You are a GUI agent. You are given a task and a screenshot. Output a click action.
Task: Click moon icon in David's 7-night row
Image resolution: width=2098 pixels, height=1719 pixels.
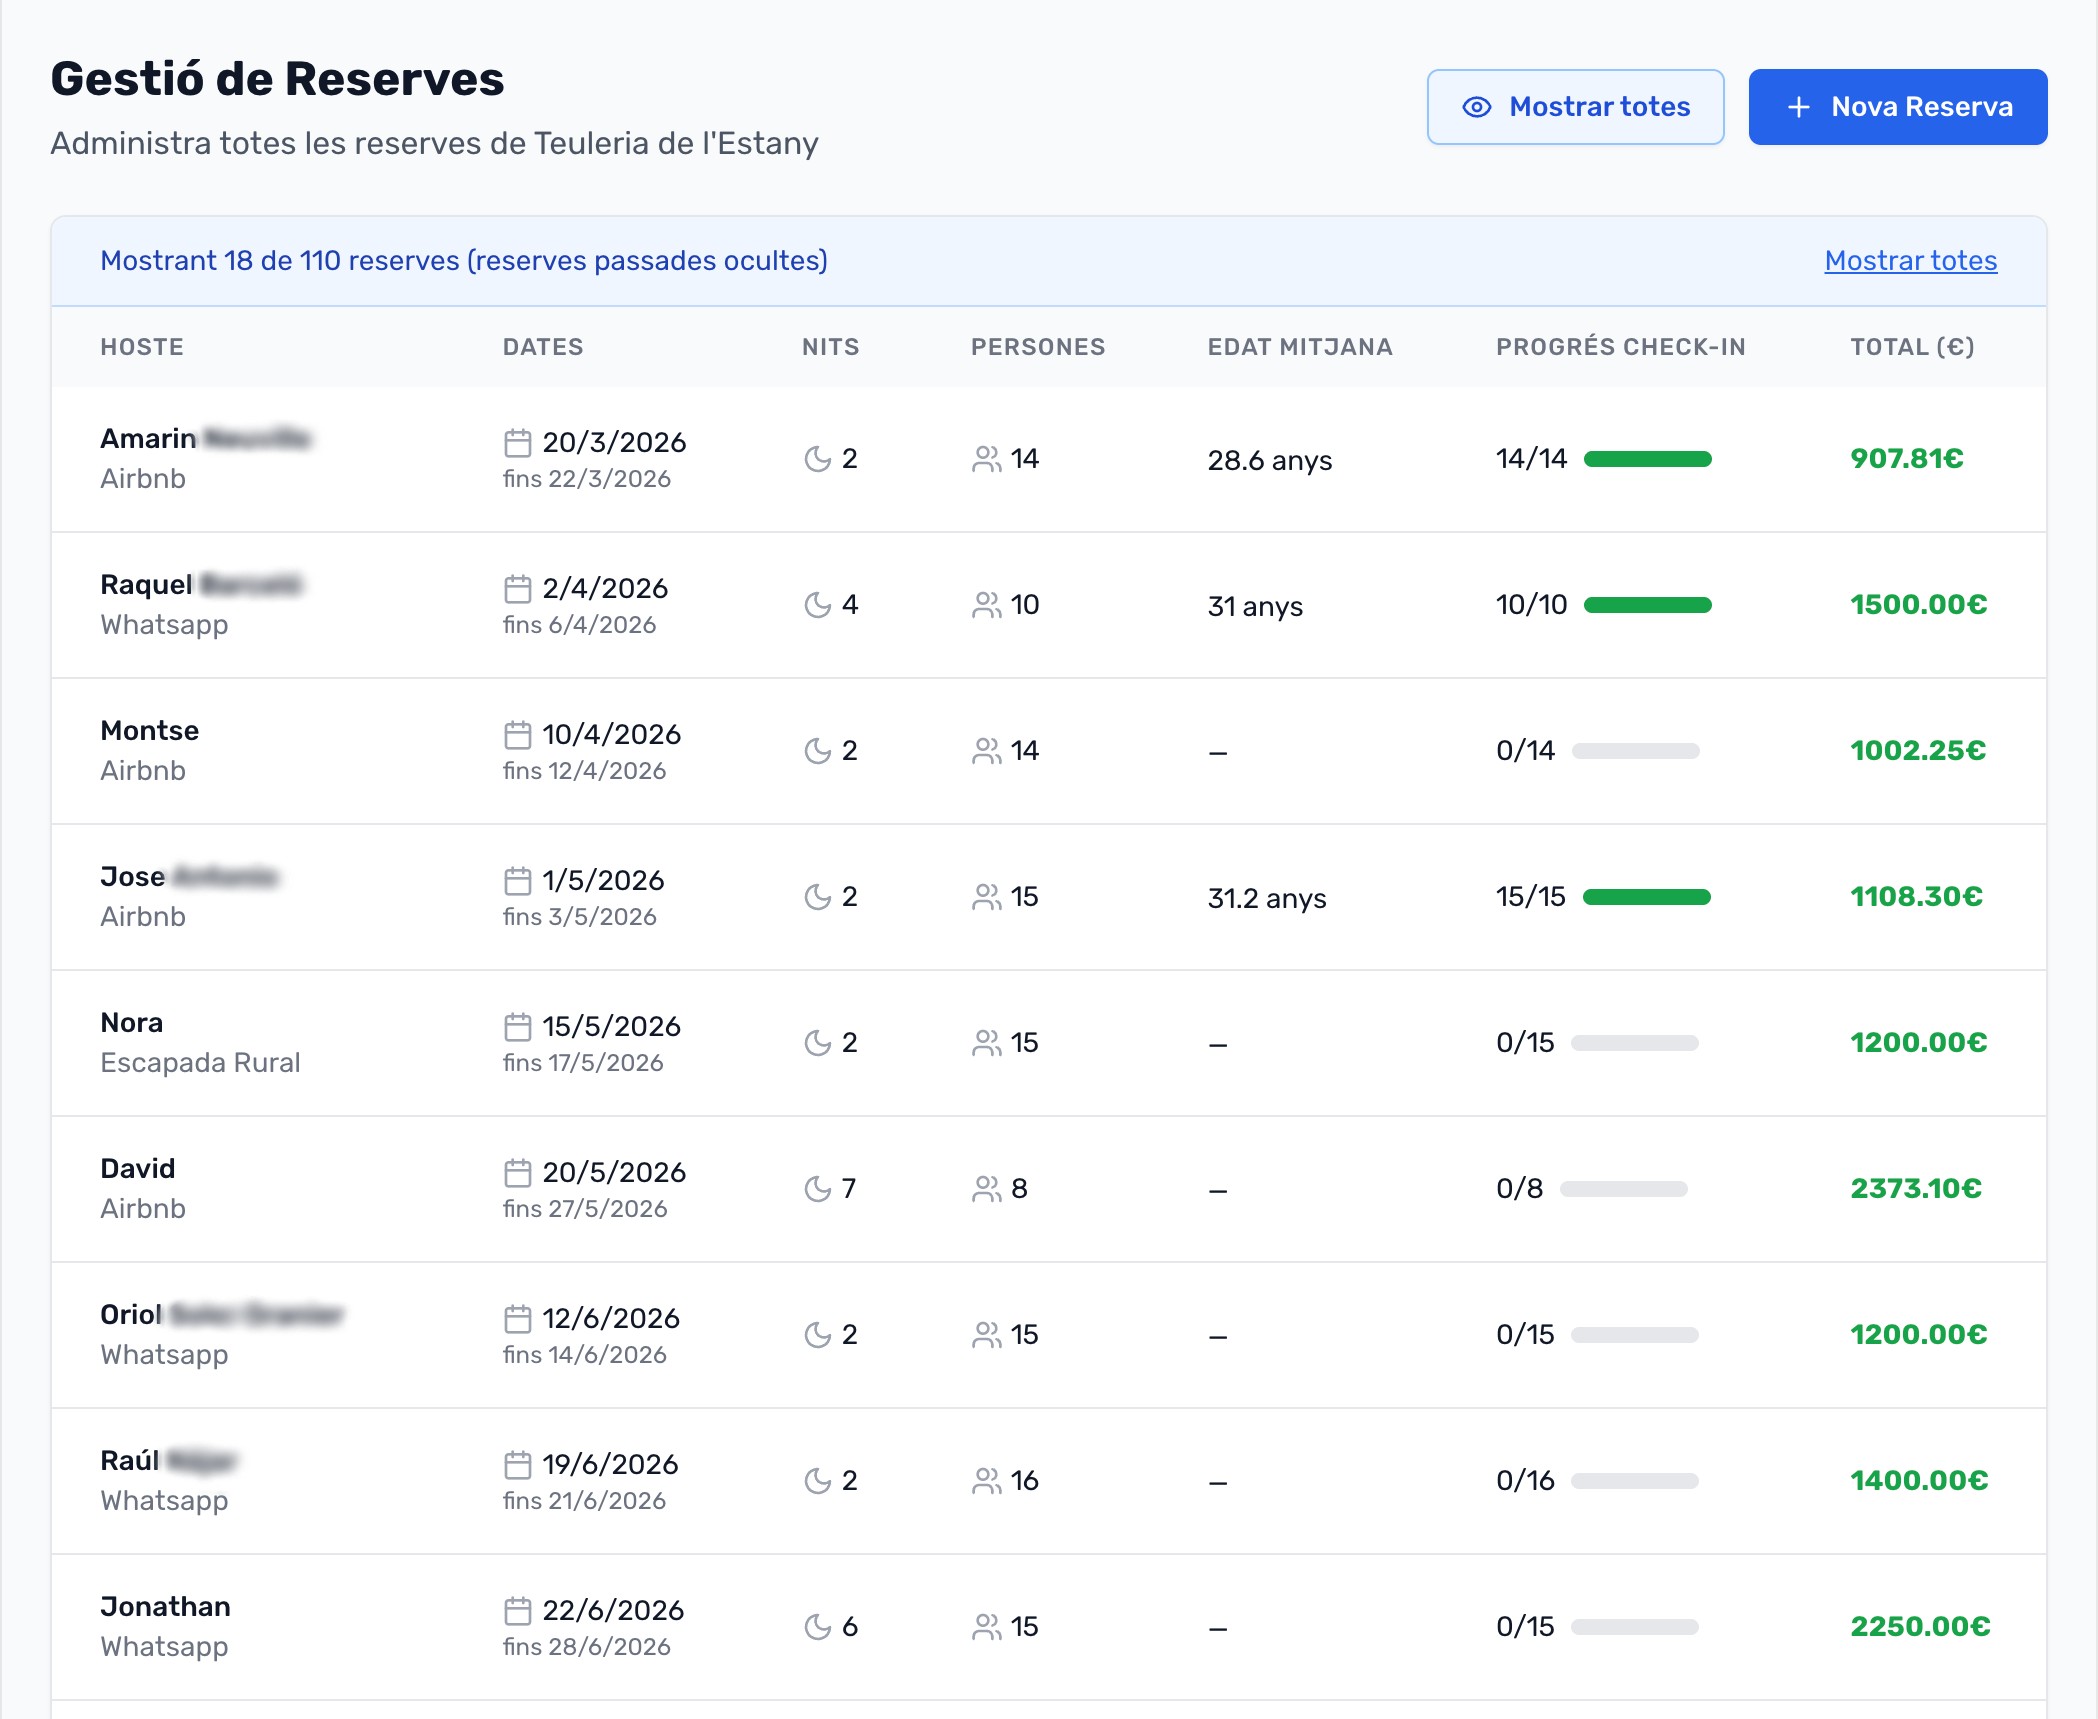[818, 1189]
